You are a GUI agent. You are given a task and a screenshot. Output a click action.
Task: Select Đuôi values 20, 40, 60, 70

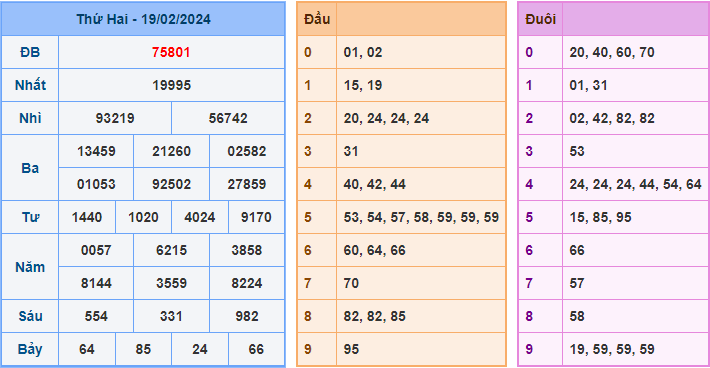[612, 52]
